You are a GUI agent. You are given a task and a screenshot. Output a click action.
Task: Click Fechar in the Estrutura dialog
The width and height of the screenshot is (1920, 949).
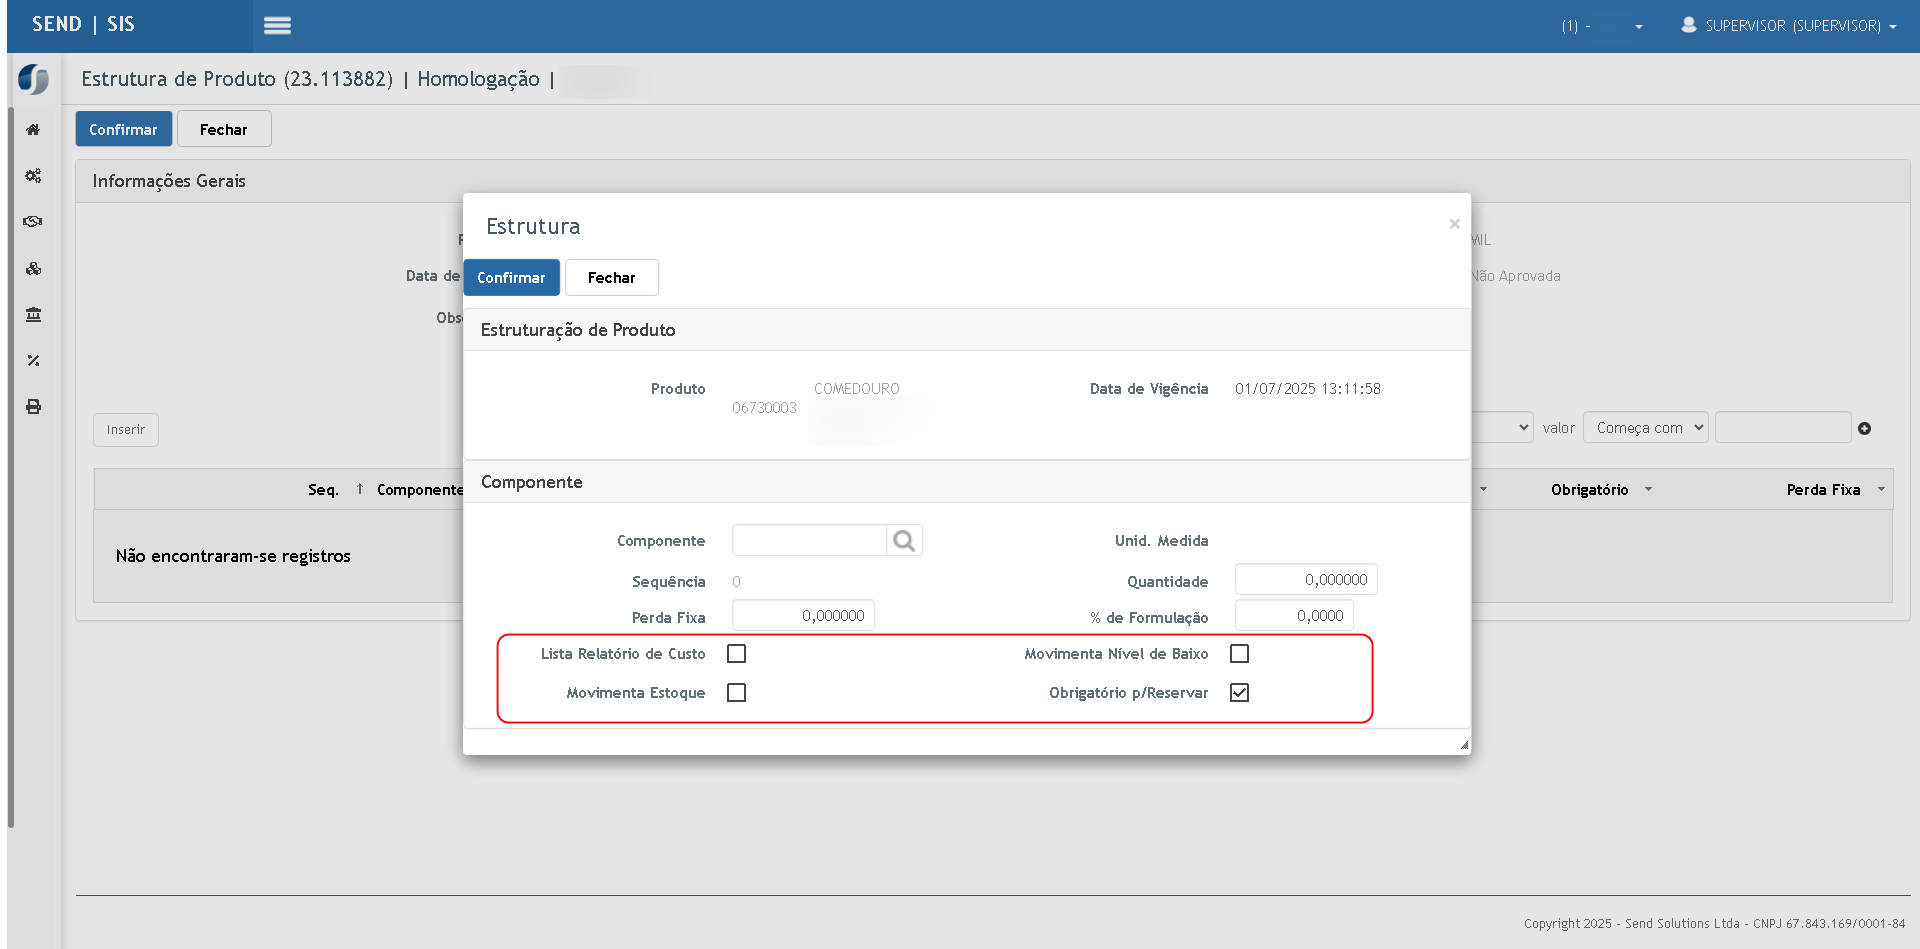[x=612, y=278]
